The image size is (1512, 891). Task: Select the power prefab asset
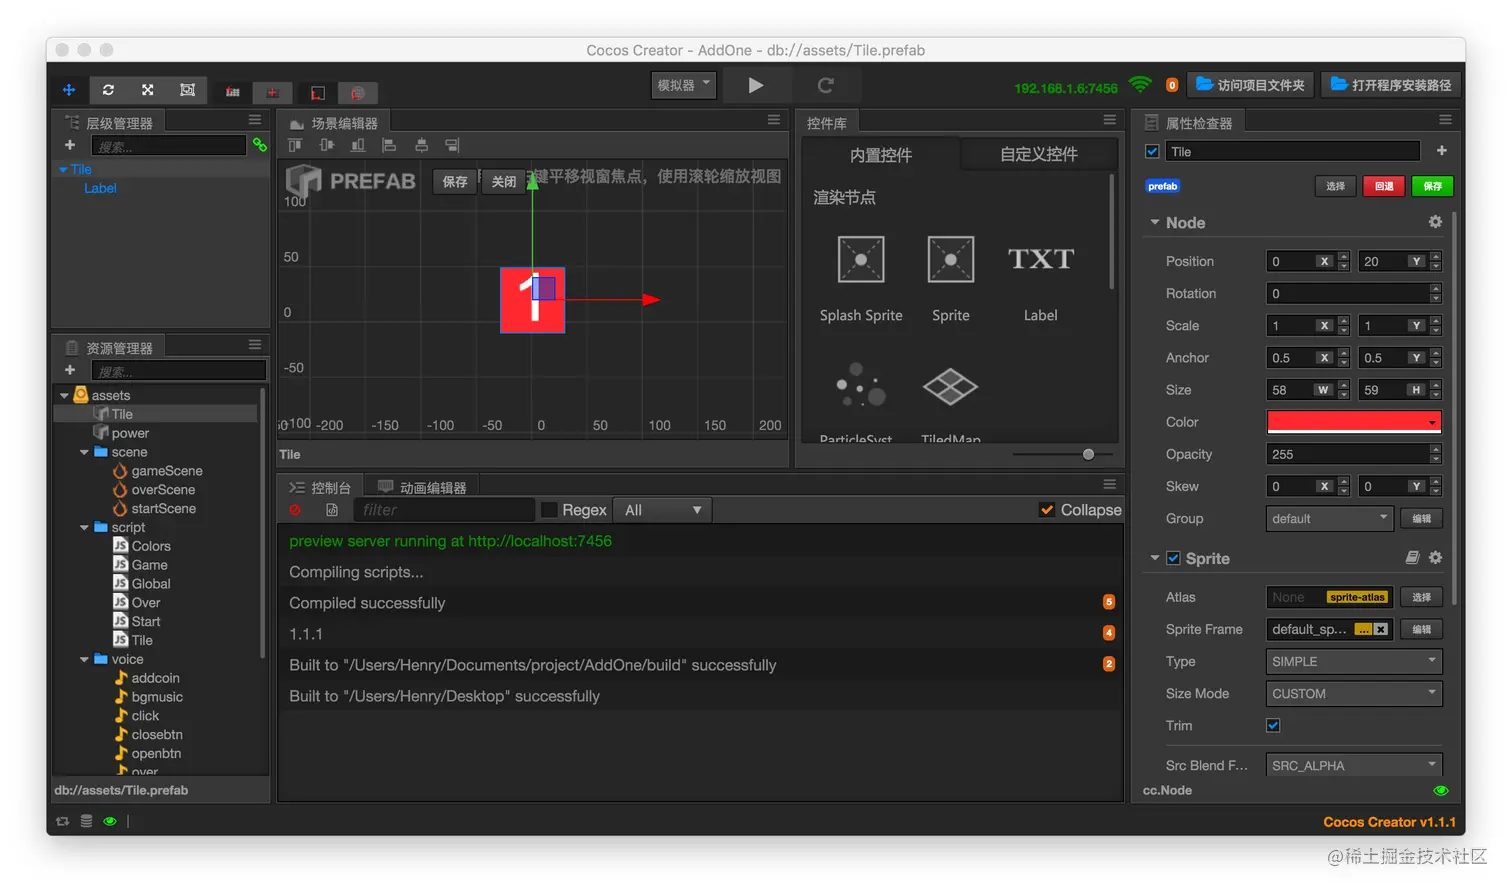coord(130,433)
